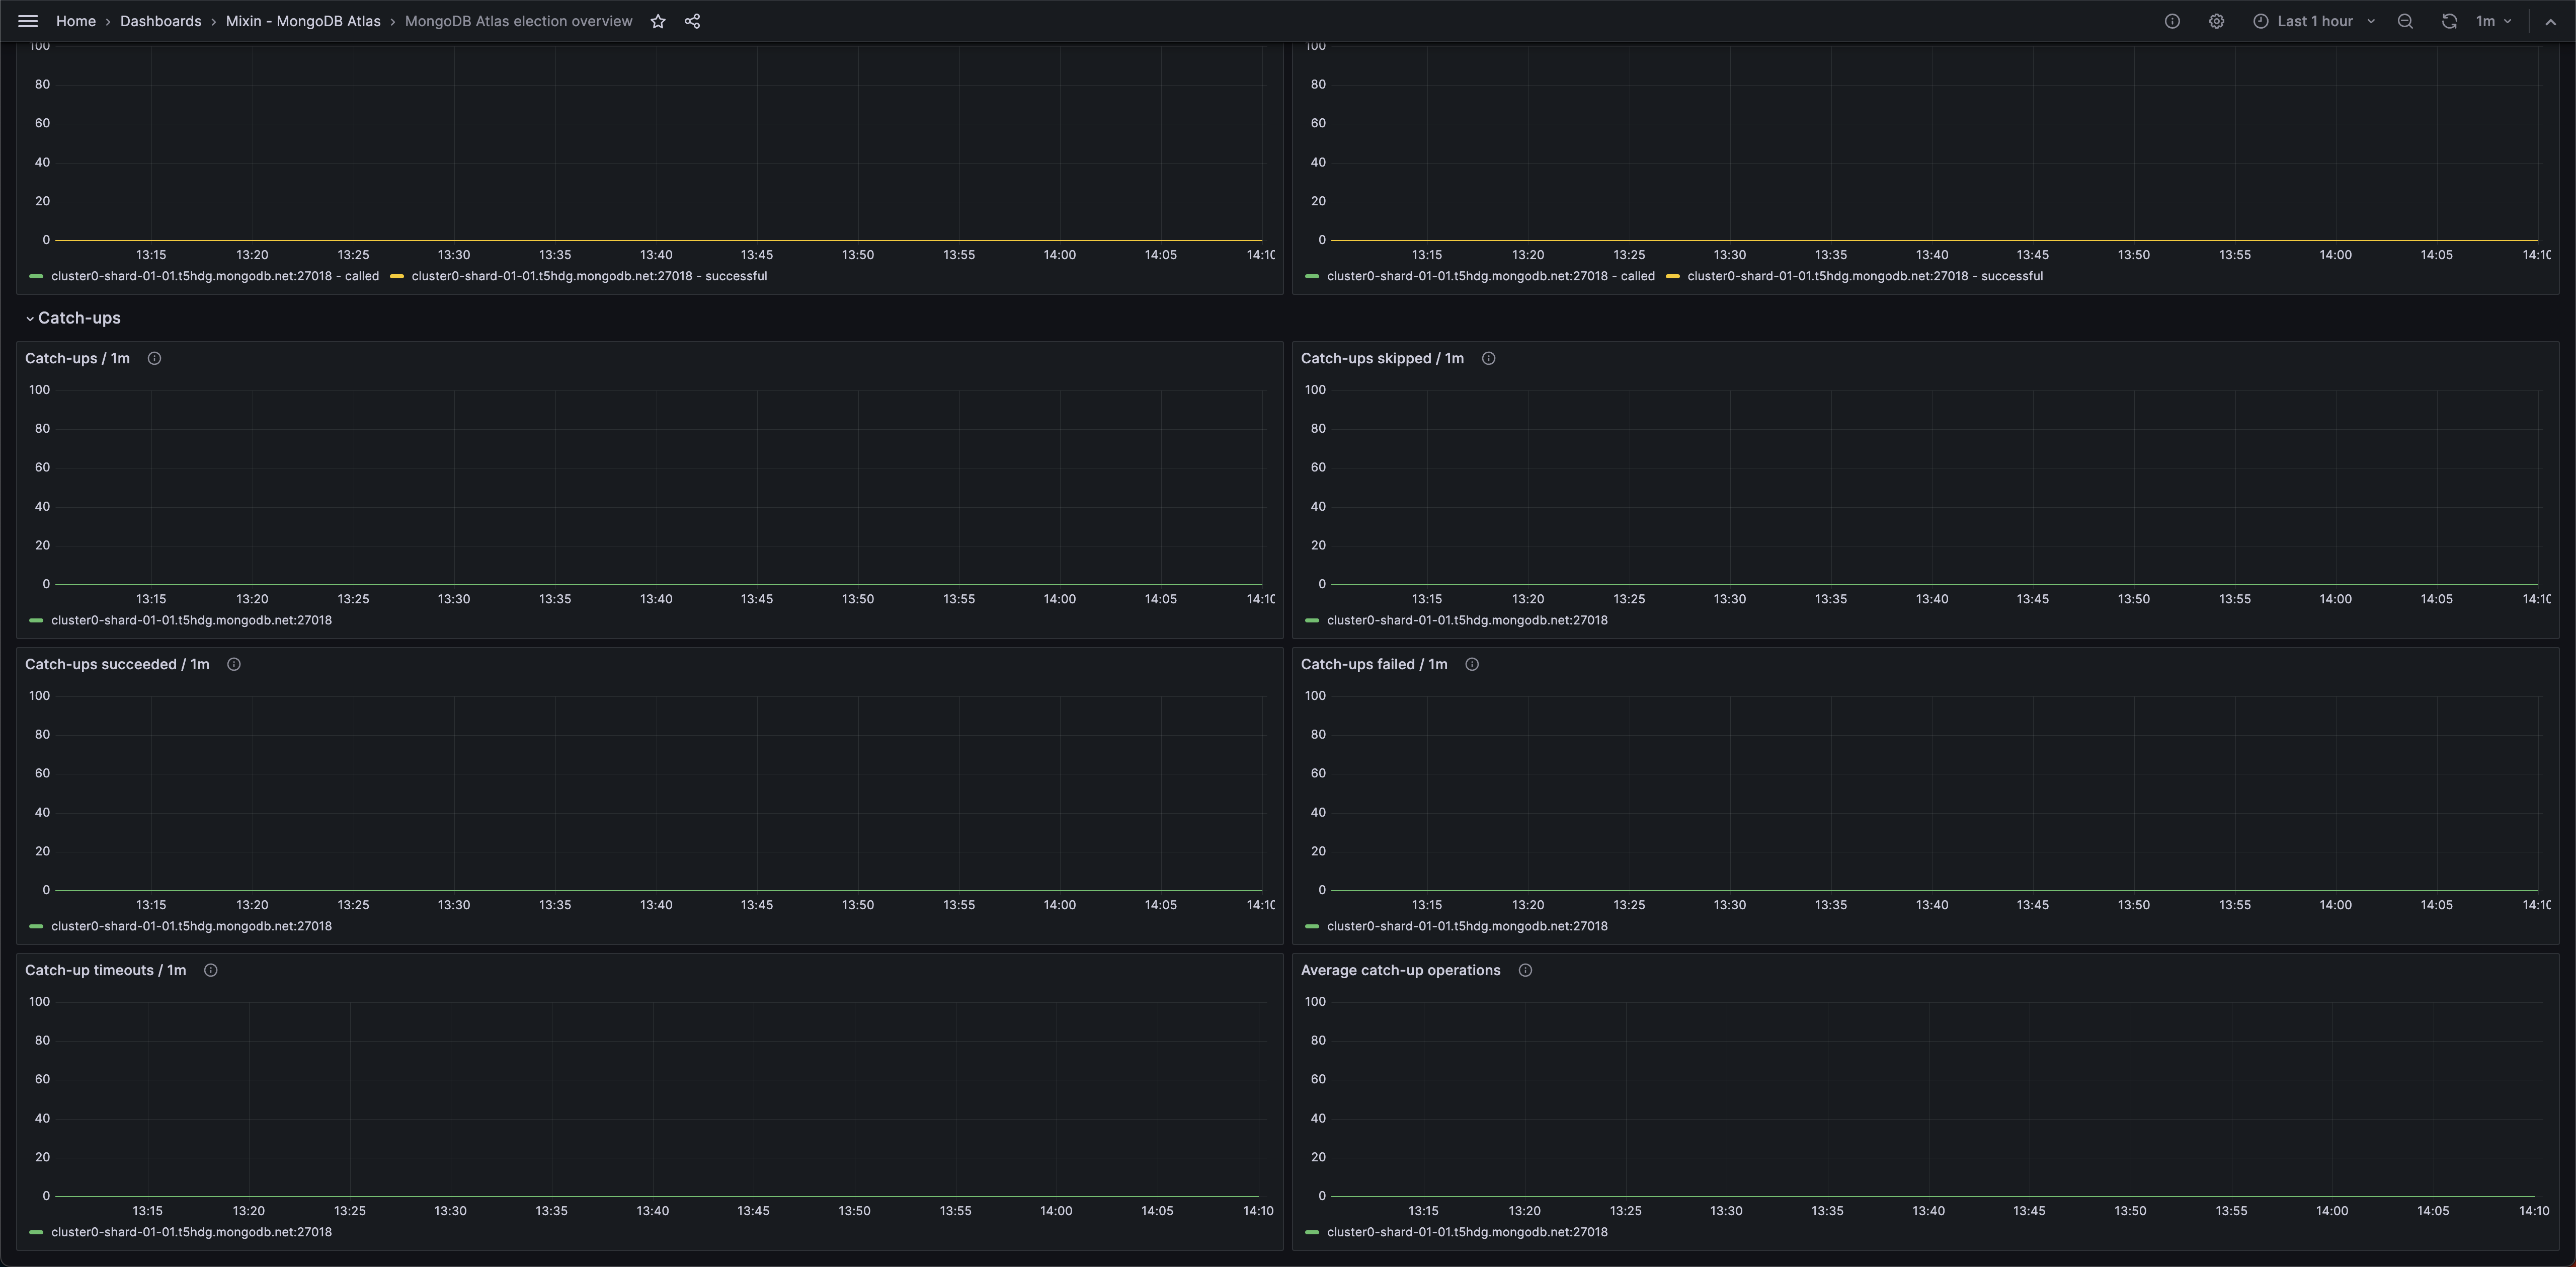
Task: Click the green legend swatch in Catch-ups succeeded
Action: click(36, 927)
